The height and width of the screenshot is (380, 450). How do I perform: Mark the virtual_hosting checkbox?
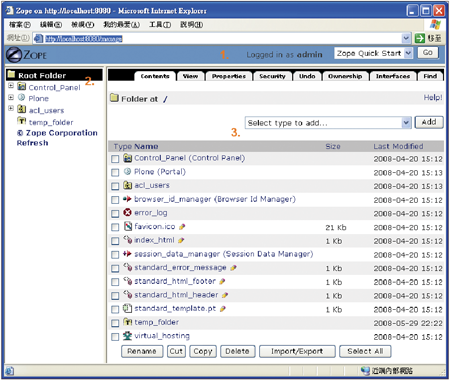(115, 337)
